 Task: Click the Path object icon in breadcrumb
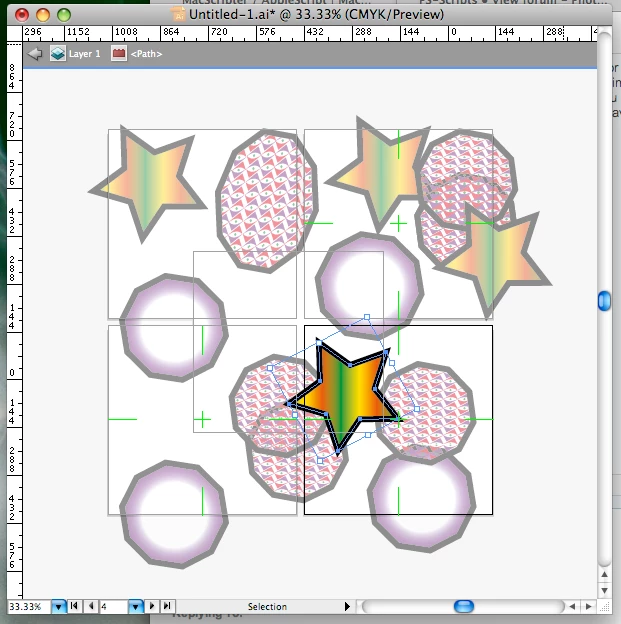[119, 54]
